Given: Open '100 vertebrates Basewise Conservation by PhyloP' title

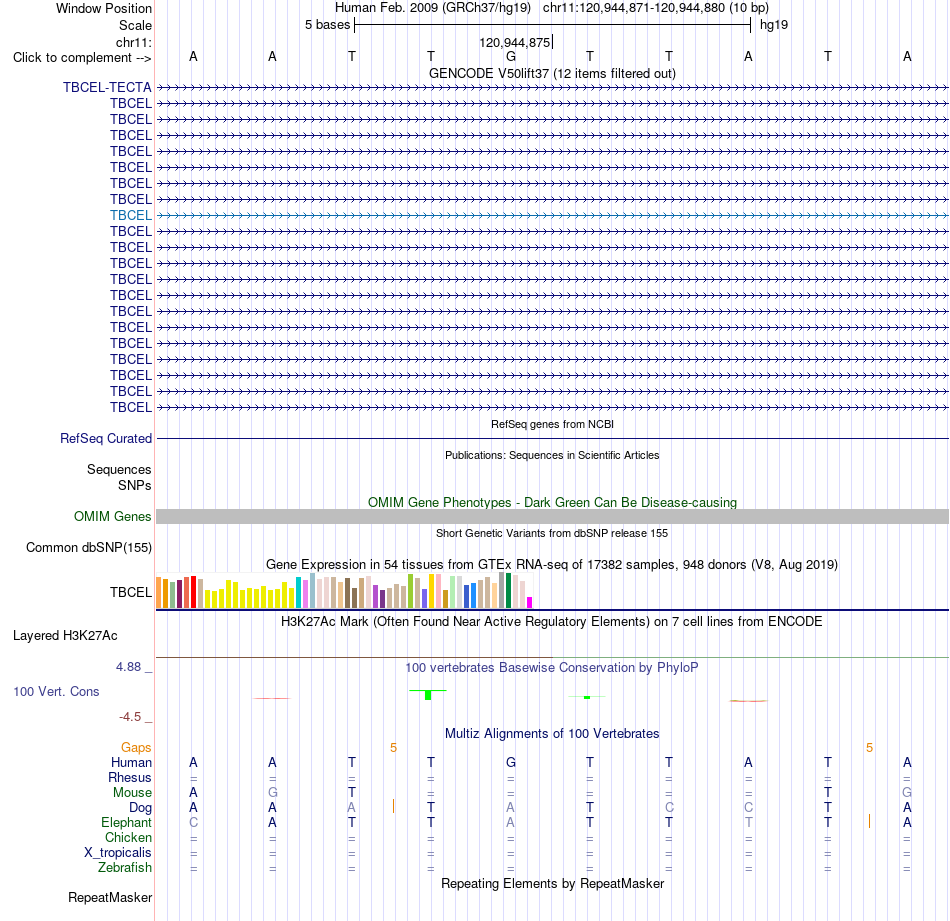Looking at the screenshot, I should click(552, 668).
